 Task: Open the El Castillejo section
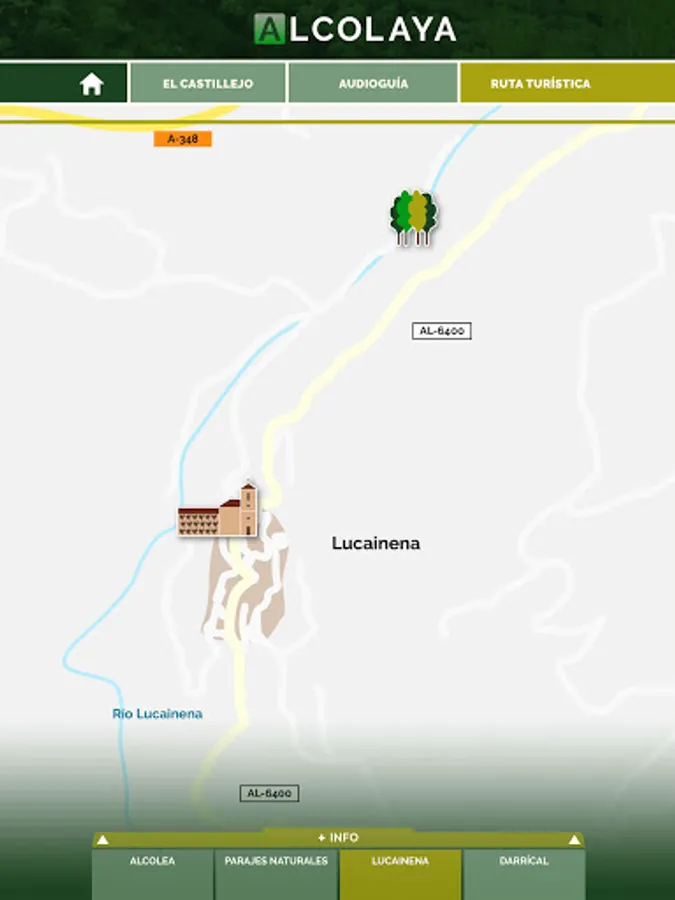click(208, 83)
